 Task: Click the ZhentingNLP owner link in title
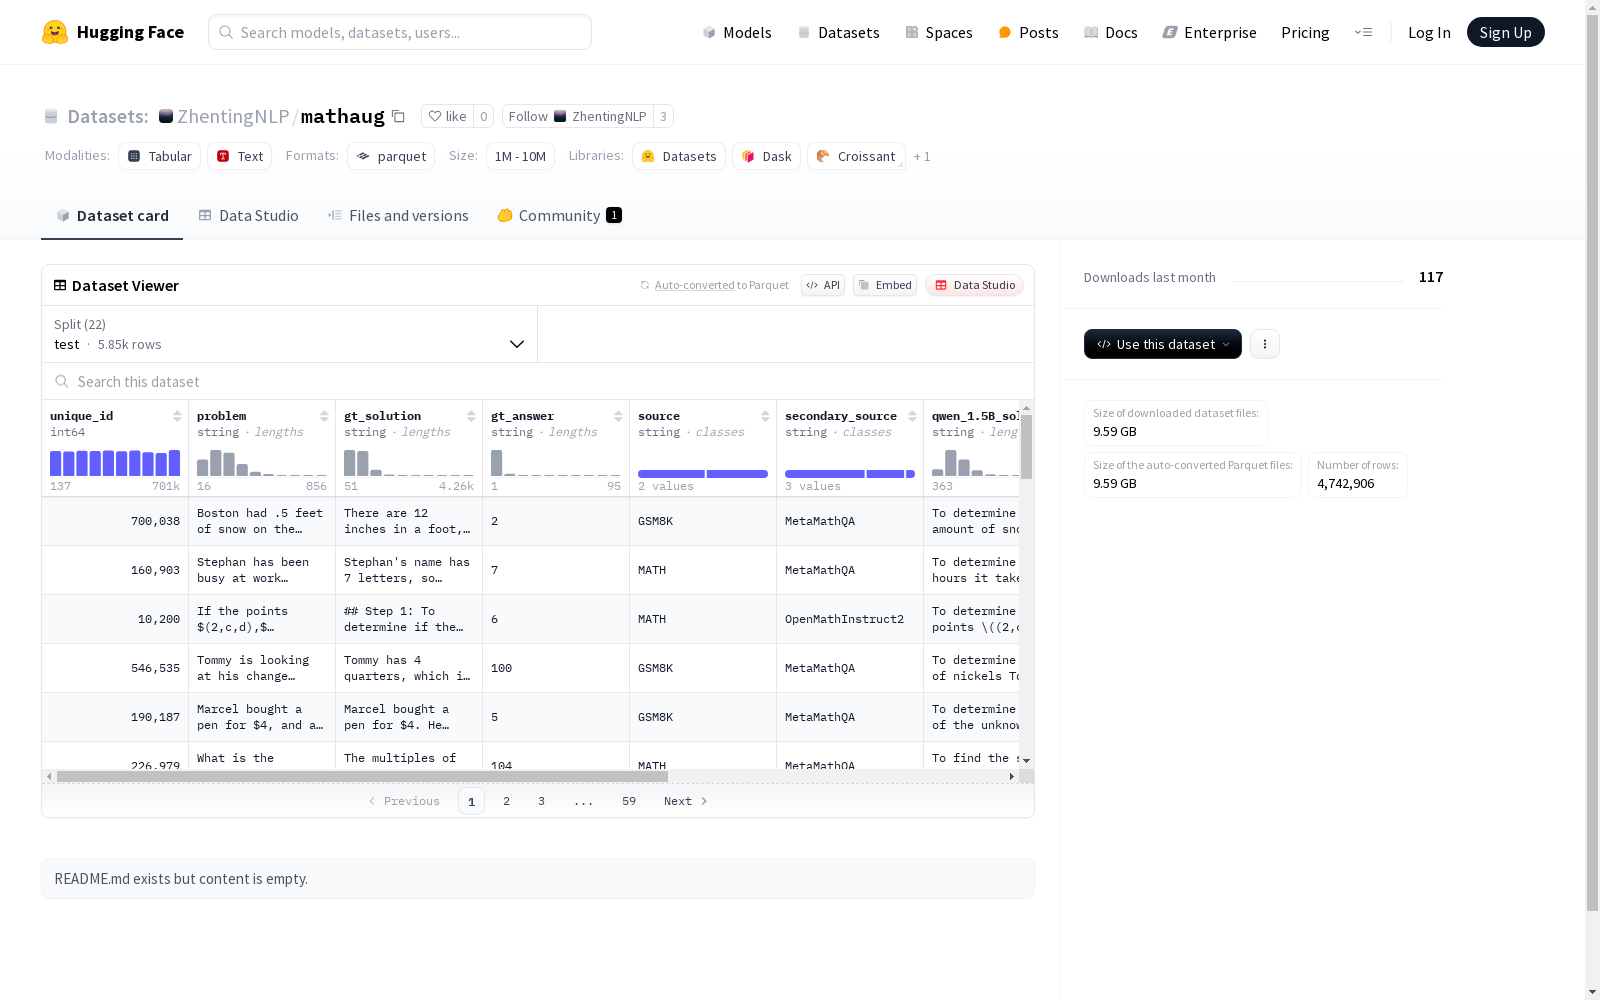click(233, 116)
